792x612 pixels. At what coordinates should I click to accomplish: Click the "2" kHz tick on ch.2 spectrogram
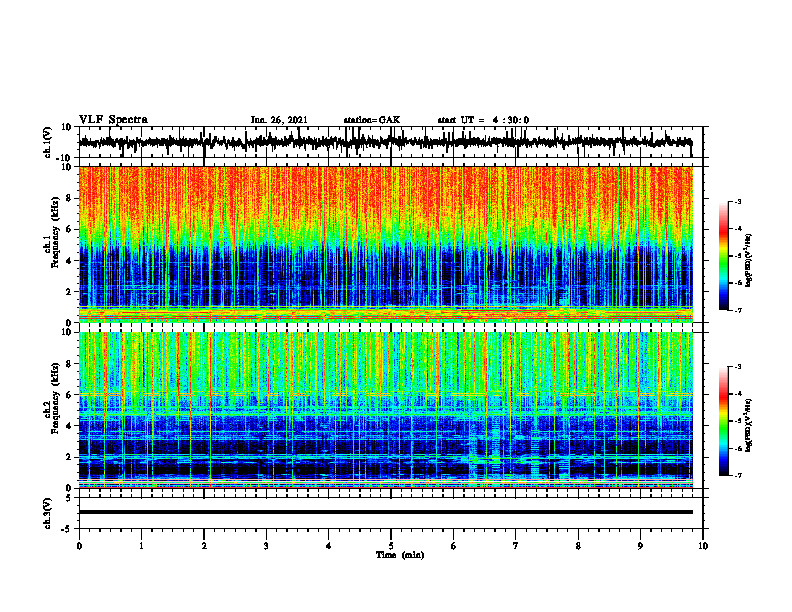point(69,457)
